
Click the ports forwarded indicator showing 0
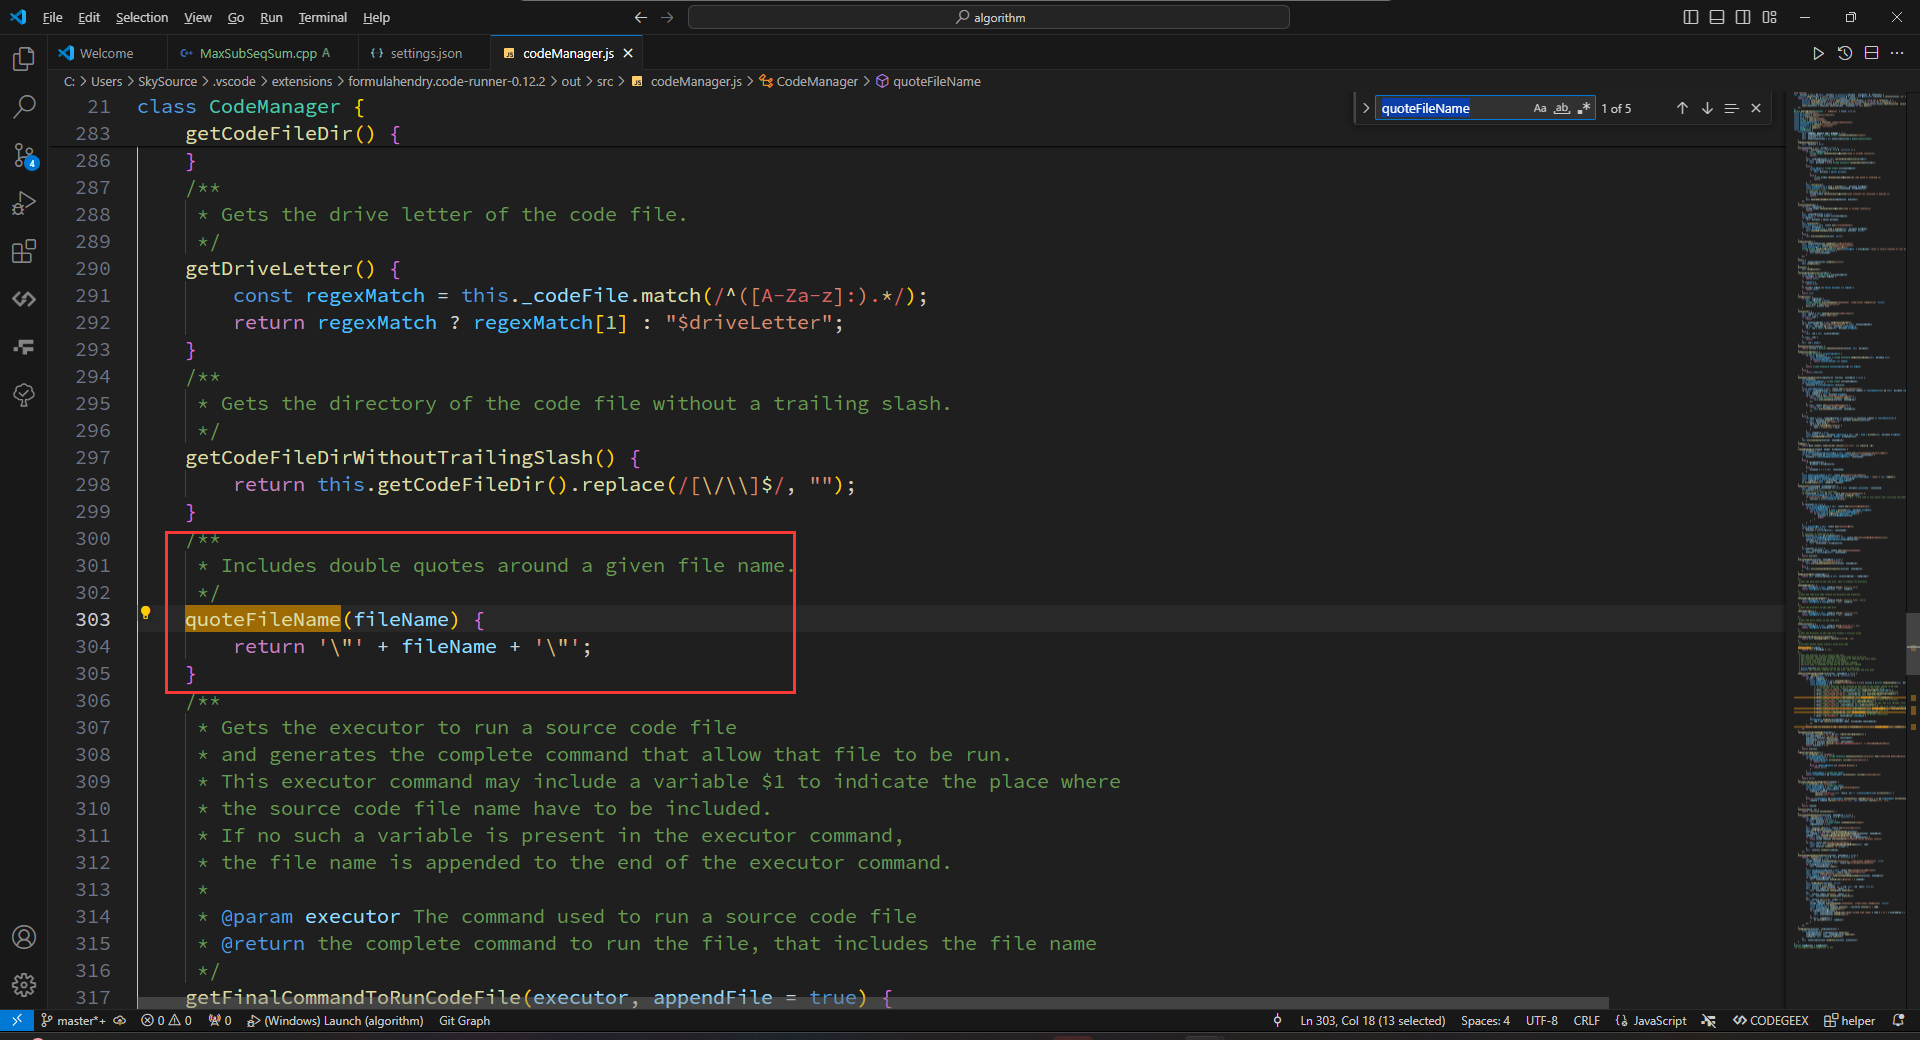pos(220,1021)
